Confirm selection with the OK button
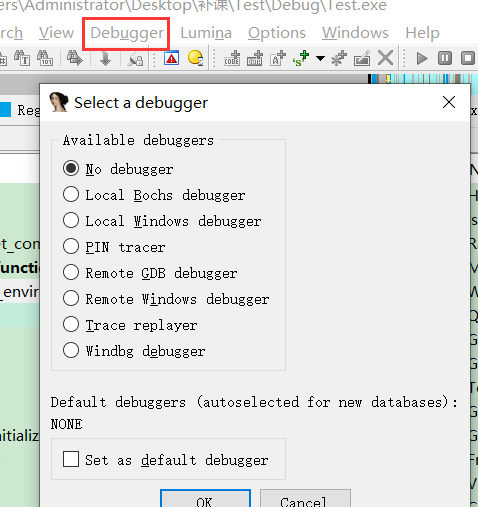 pos(205,499)
